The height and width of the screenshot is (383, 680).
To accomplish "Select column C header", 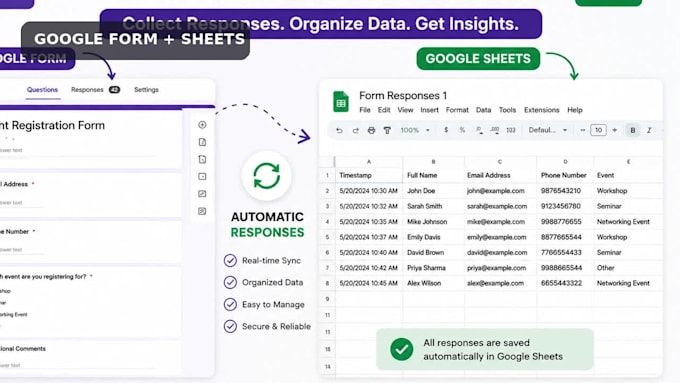I will pos(500,162).
